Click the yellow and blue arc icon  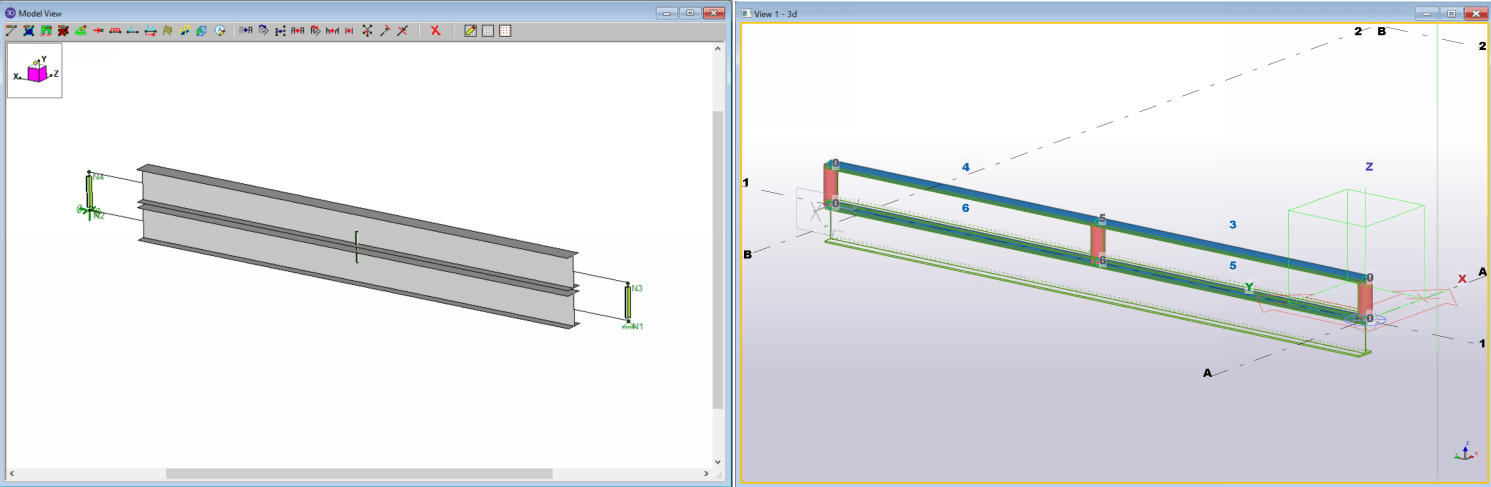pyautogui.click(x=185, y=31)
